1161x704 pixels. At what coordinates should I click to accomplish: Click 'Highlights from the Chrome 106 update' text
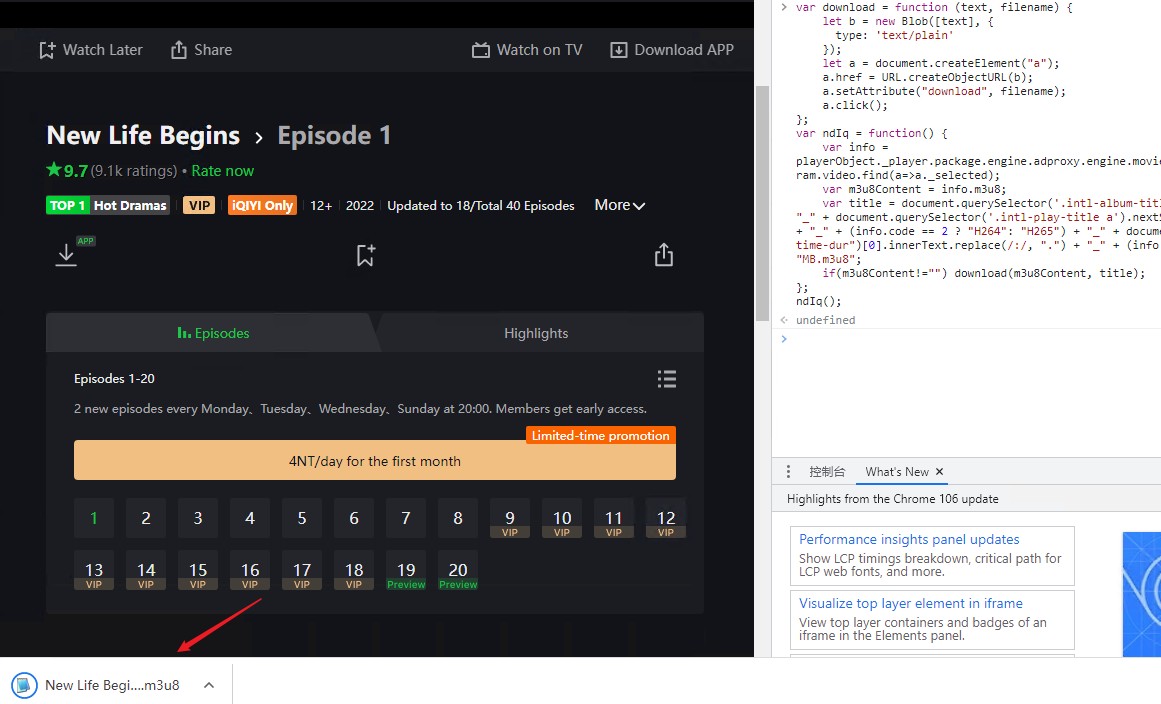click(892, 499)
